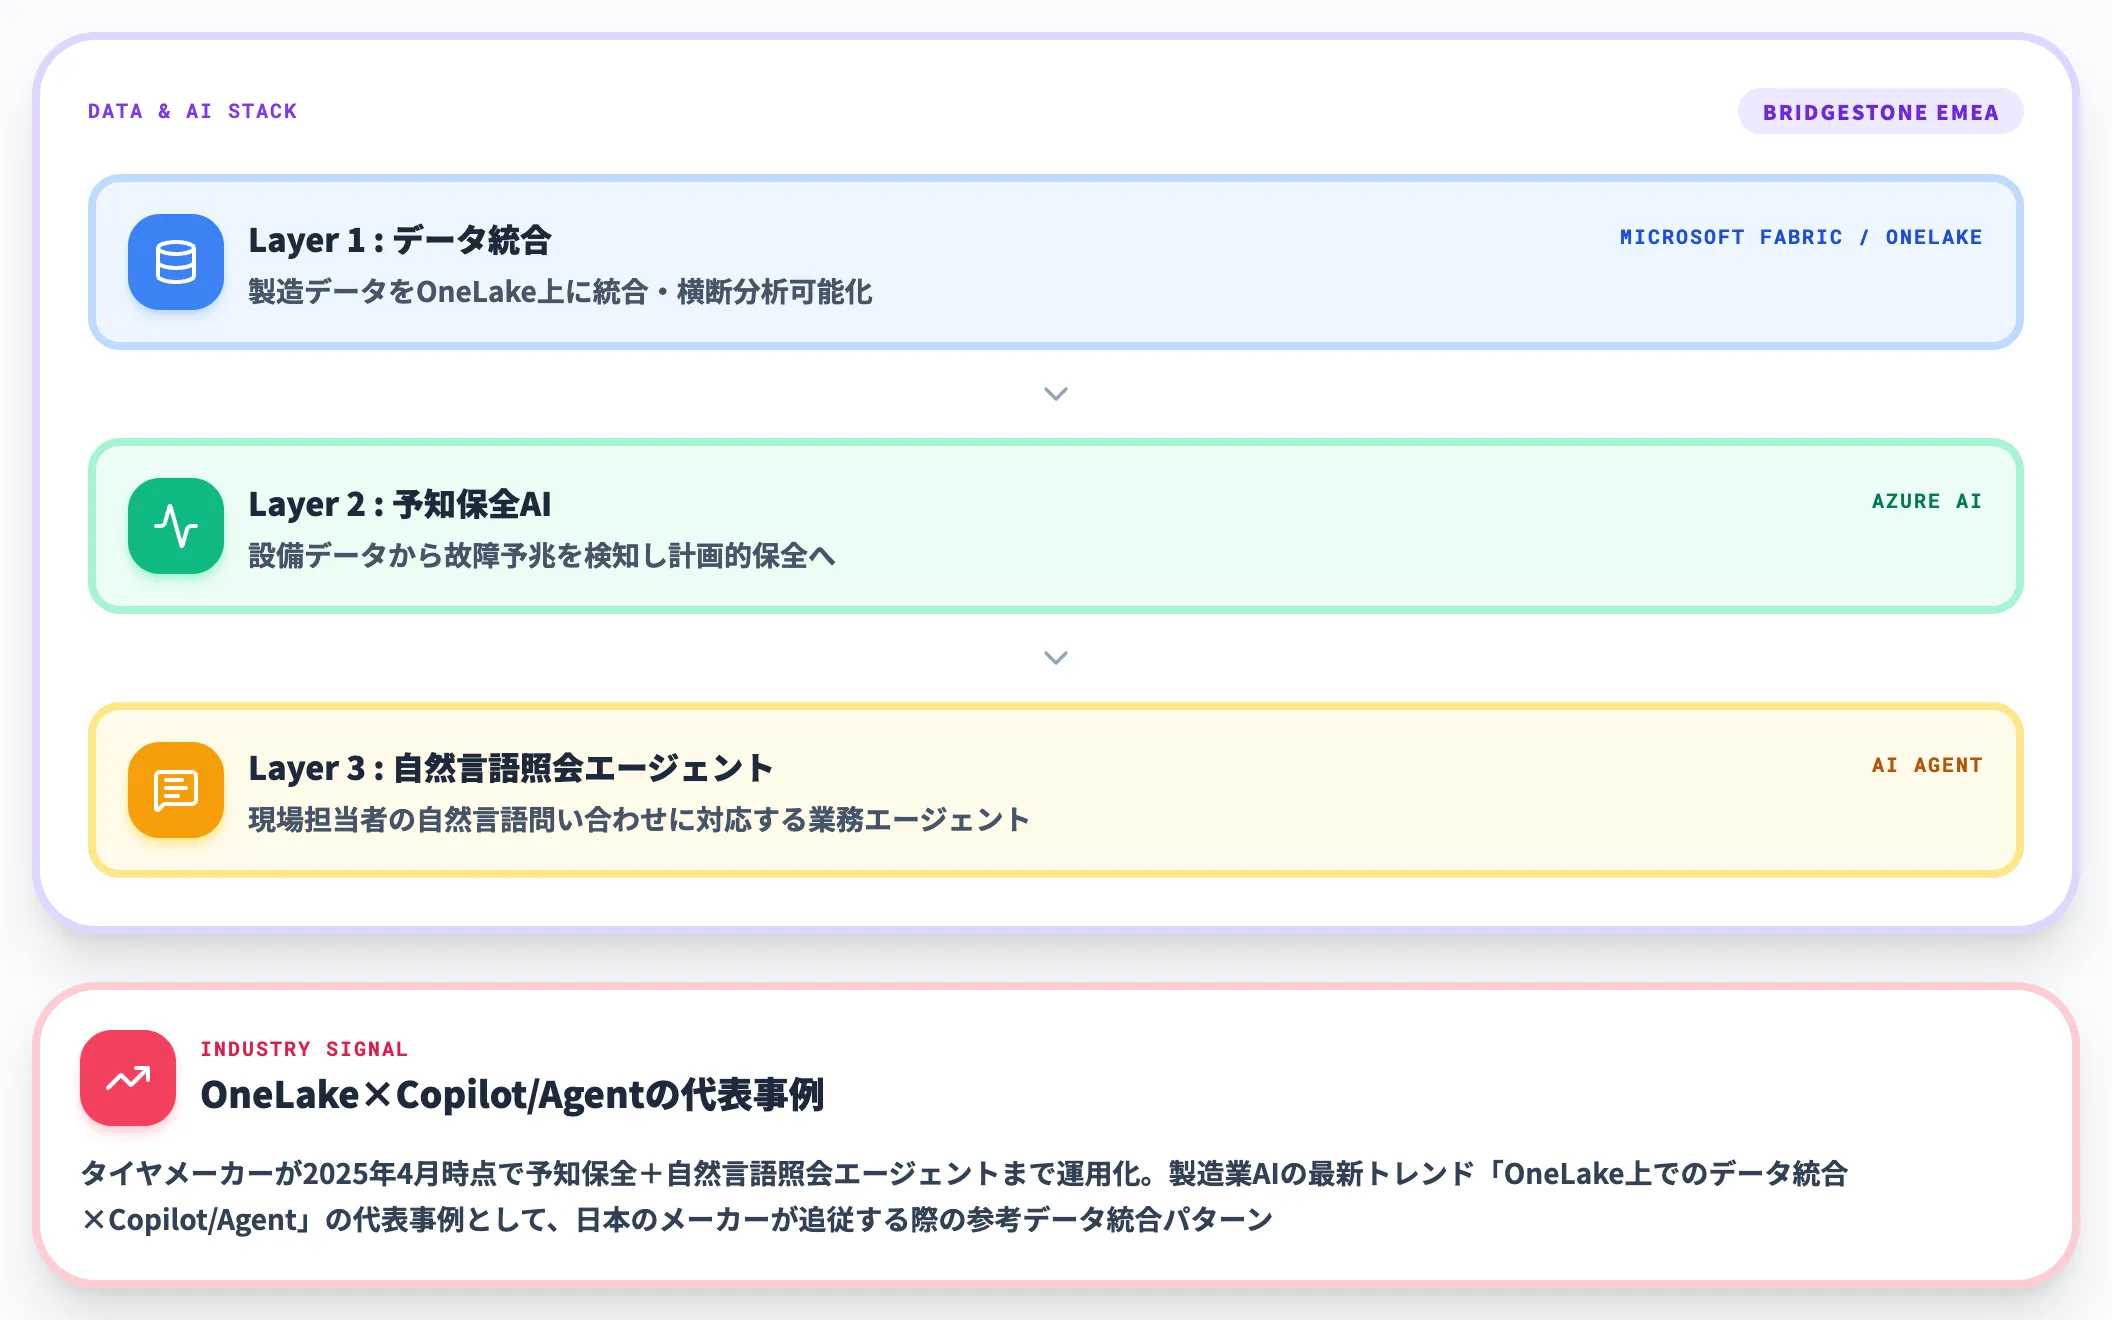Click the BRIDGESTONE EMEA badge
This screenshot has height=1320, width=2112.
1880,112
